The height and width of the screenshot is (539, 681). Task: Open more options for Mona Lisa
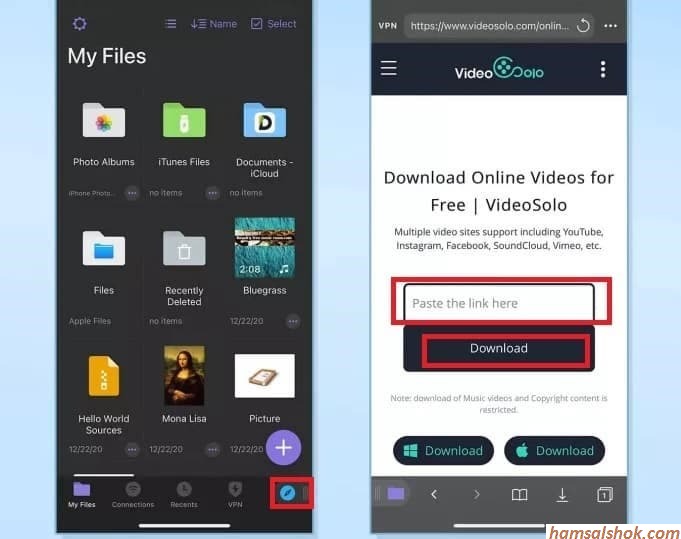(x=212, y=450)
